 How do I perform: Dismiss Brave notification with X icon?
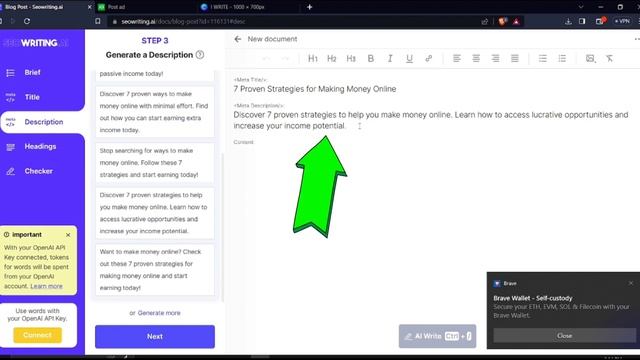click(631, 283)
